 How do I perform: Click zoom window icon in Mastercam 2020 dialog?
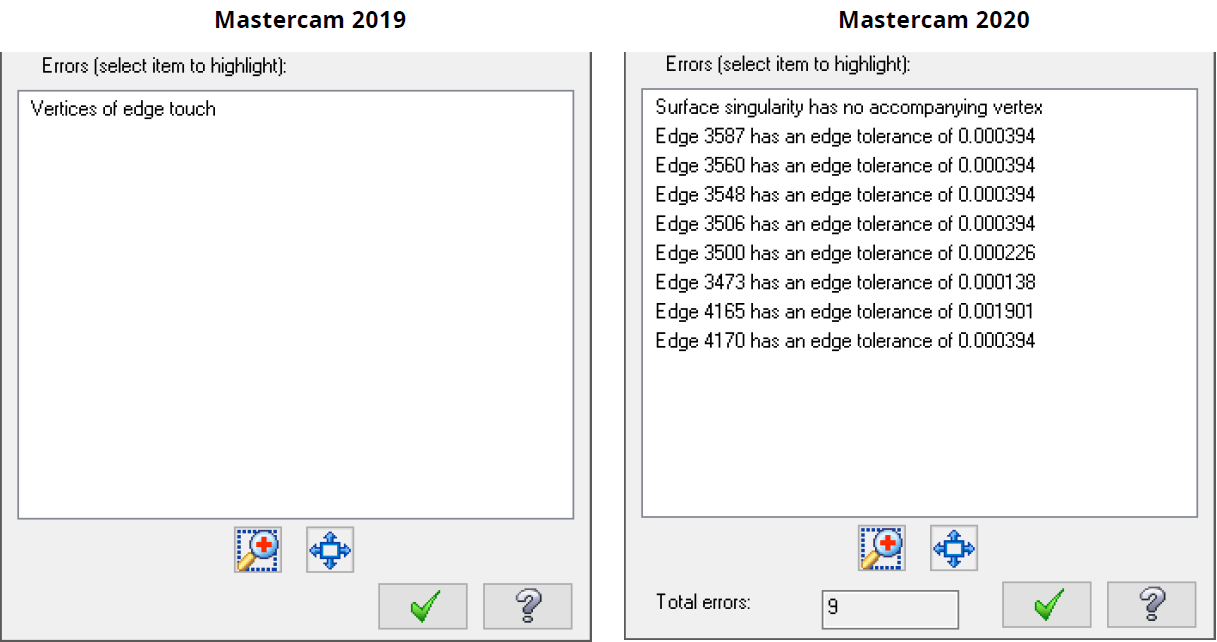pos(882,548)
